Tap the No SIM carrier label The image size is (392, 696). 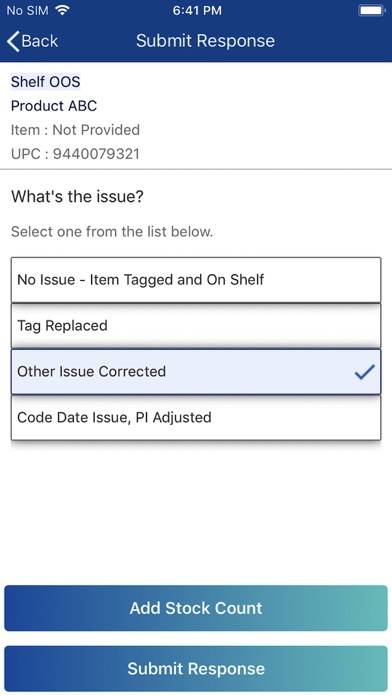[x=27, y=11]
